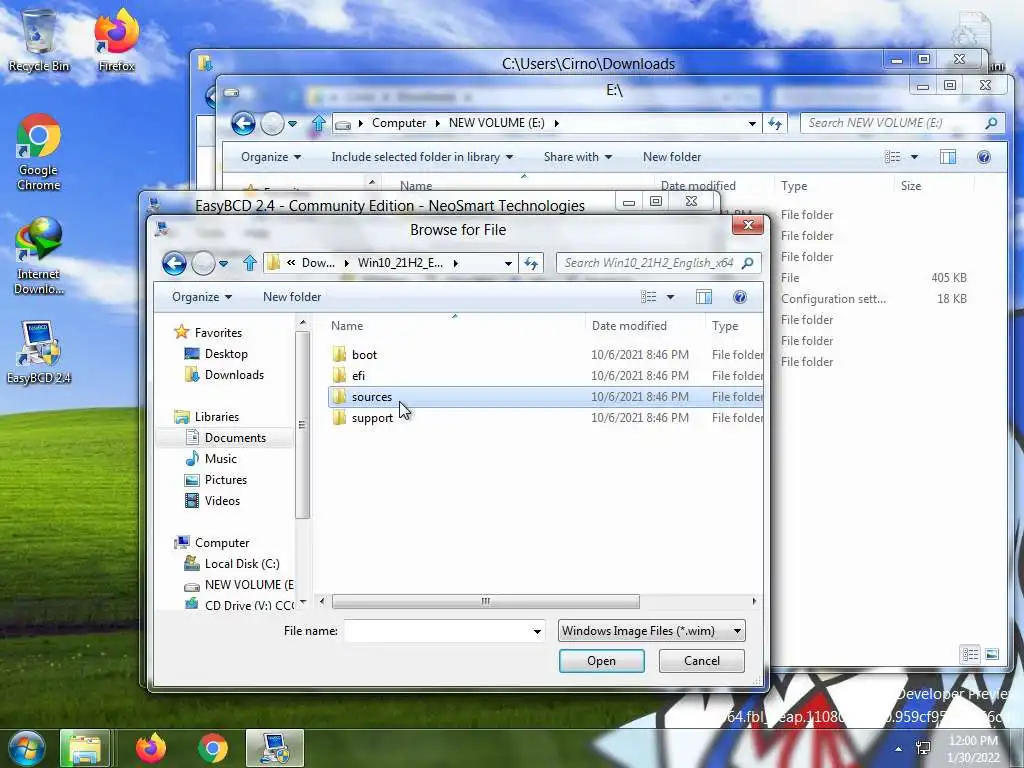Show hidden tray icons arrow

pyautogui.click(x=899, y=749)
